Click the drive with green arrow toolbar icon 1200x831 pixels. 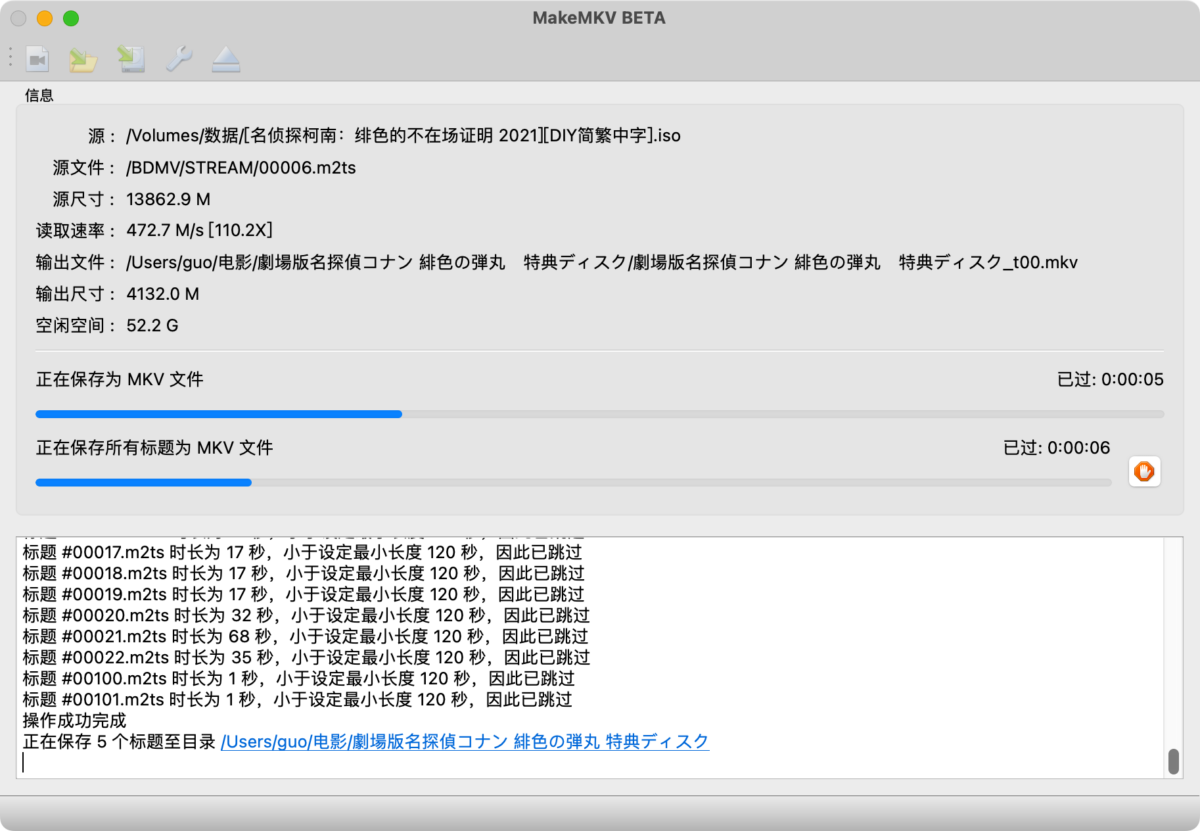pos(131,60)
